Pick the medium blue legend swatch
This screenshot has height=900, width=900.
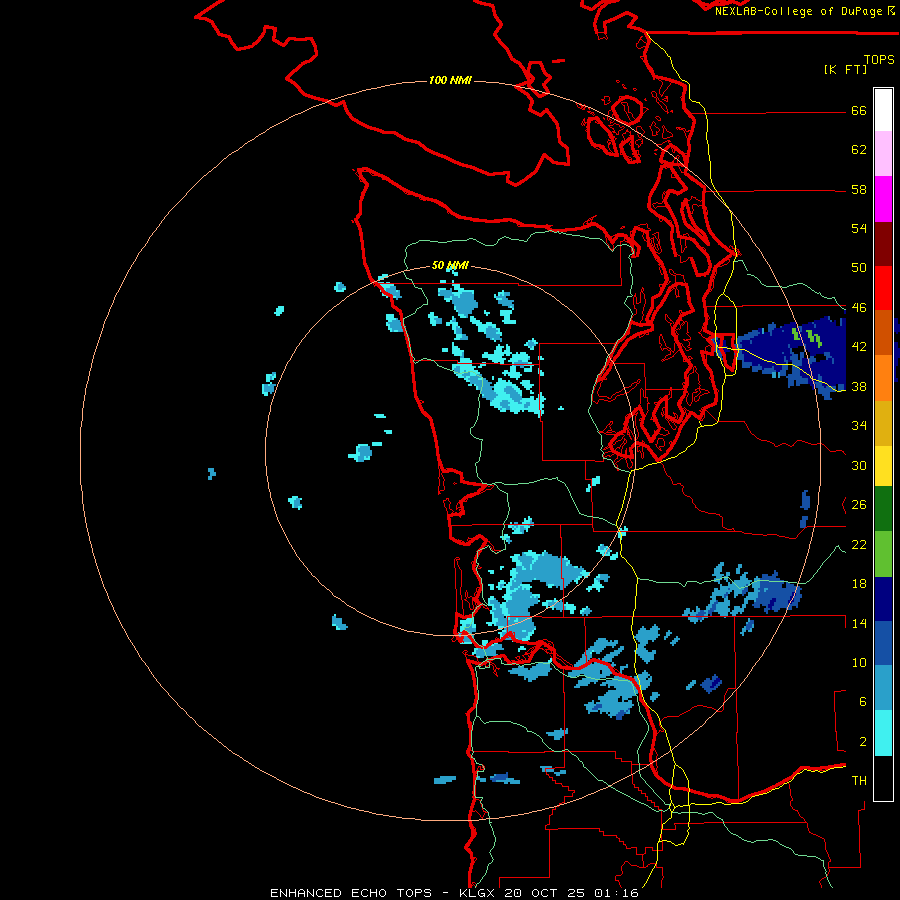tap(883, 643)
